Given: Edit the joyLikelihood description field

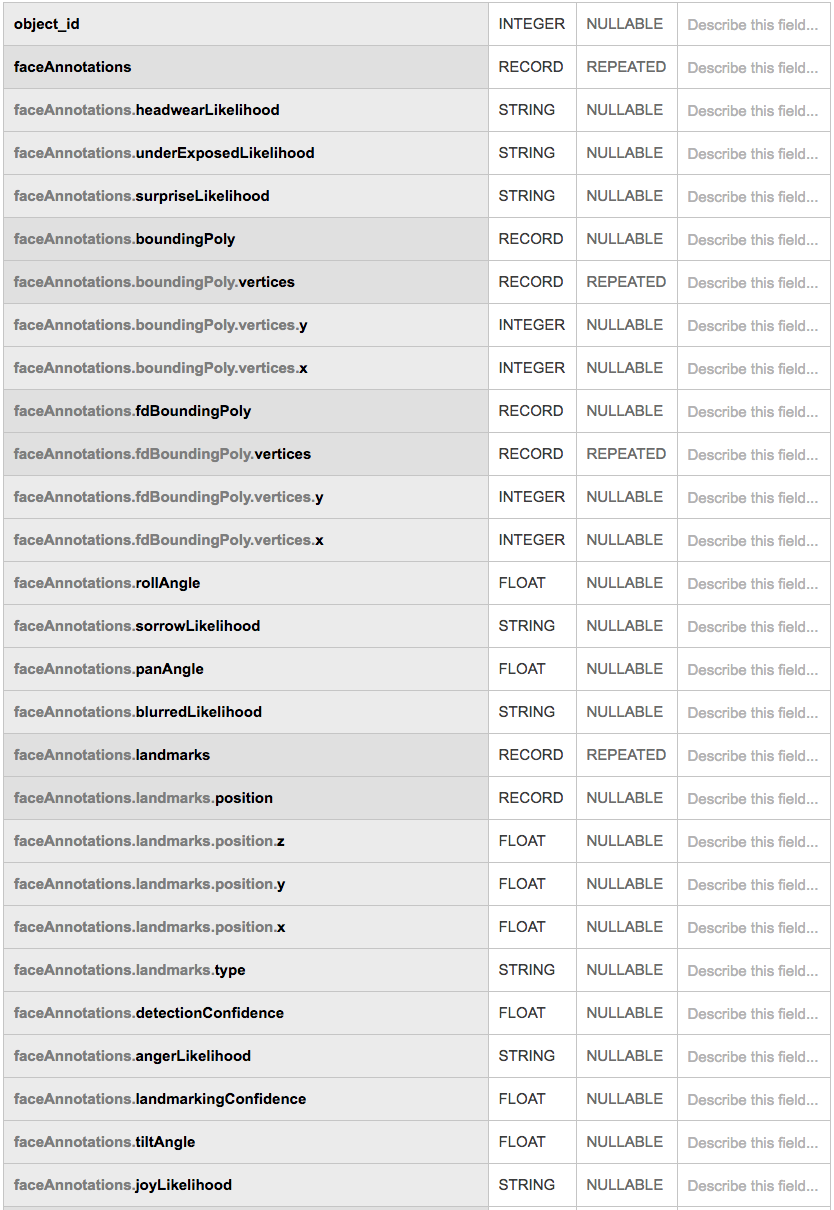Looking at the screenshot, I should click(752, 1186).
